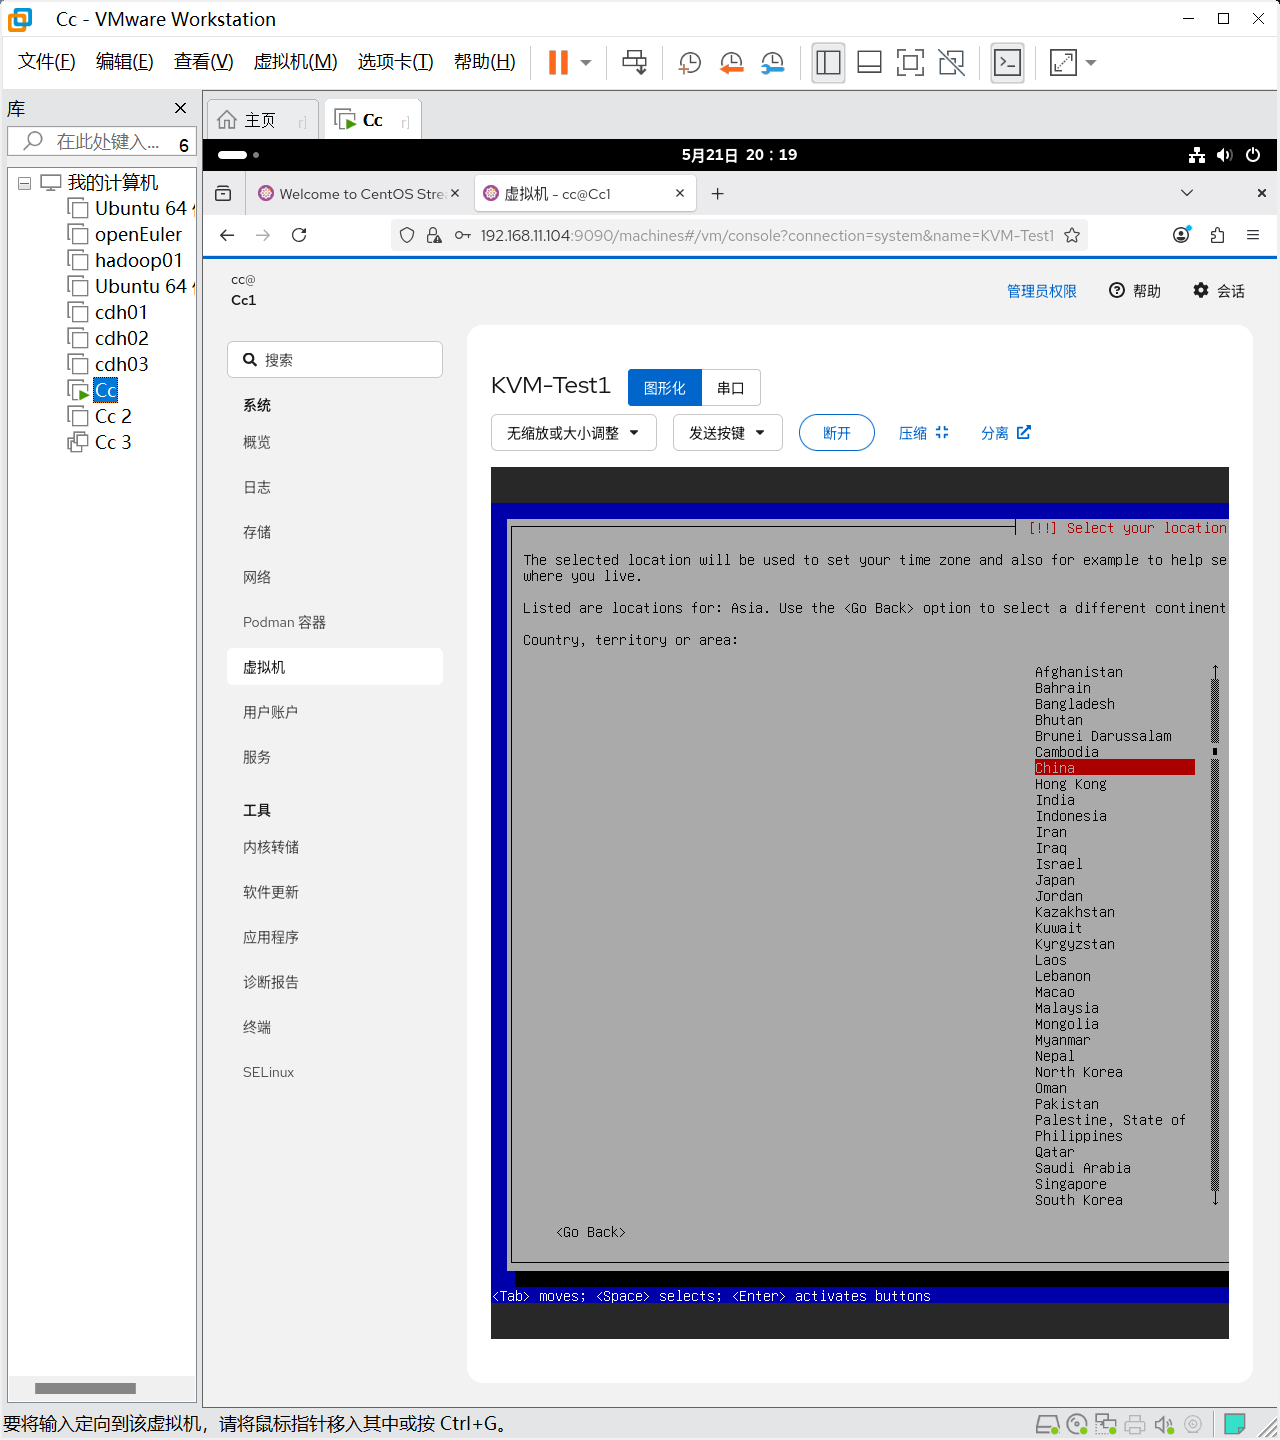Open snapshot manager icon
Viewport: 1280px width, 1440px height.
(x=772, y=62)
